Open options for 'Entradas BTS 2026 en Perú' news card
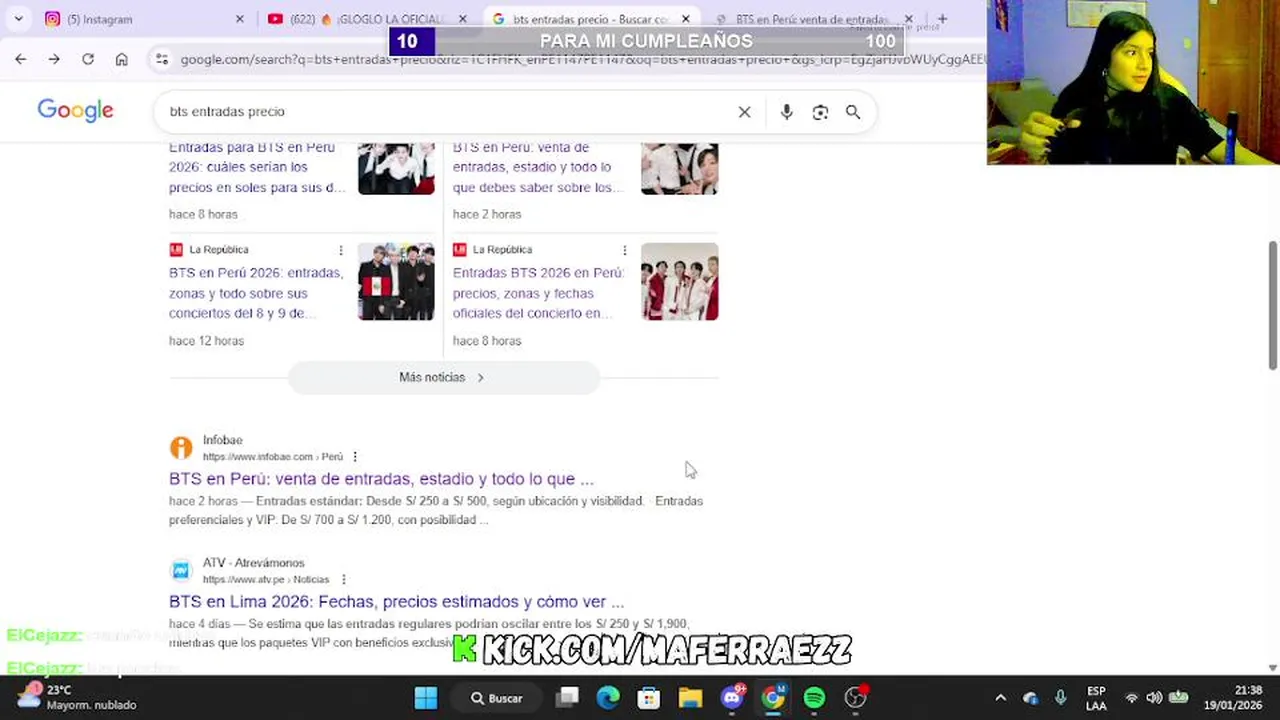Screen dimensions: 1280x720 pyautogui.click(x=625, y=250)
